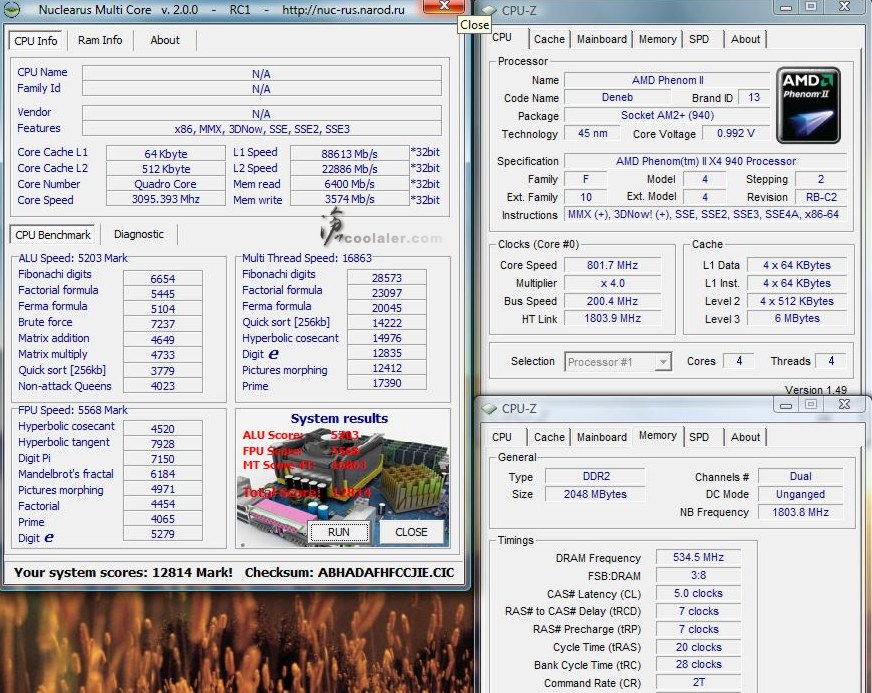Click the Level 3 cache value 6 MBytes
The height and width of the screenshot is (693, 872).
pyautogui.click(x=797, y=318)
